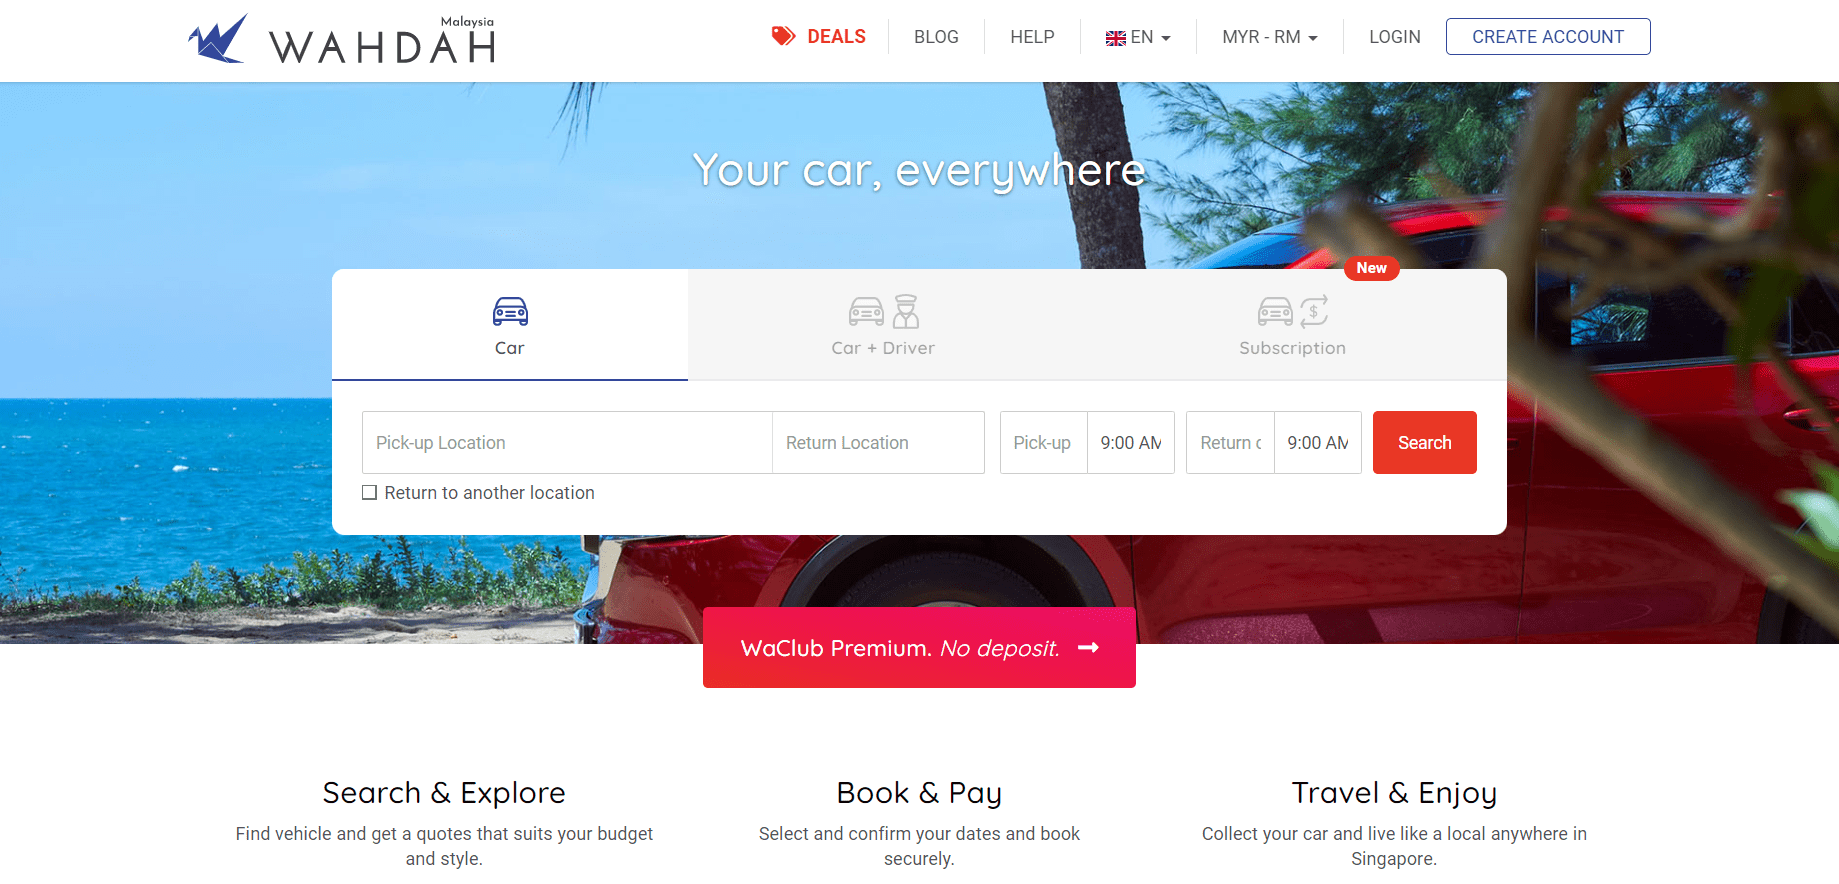Focus the Pick-up Location field
The width and height of the screenshot is (1839, 884).
pos(567,443)
